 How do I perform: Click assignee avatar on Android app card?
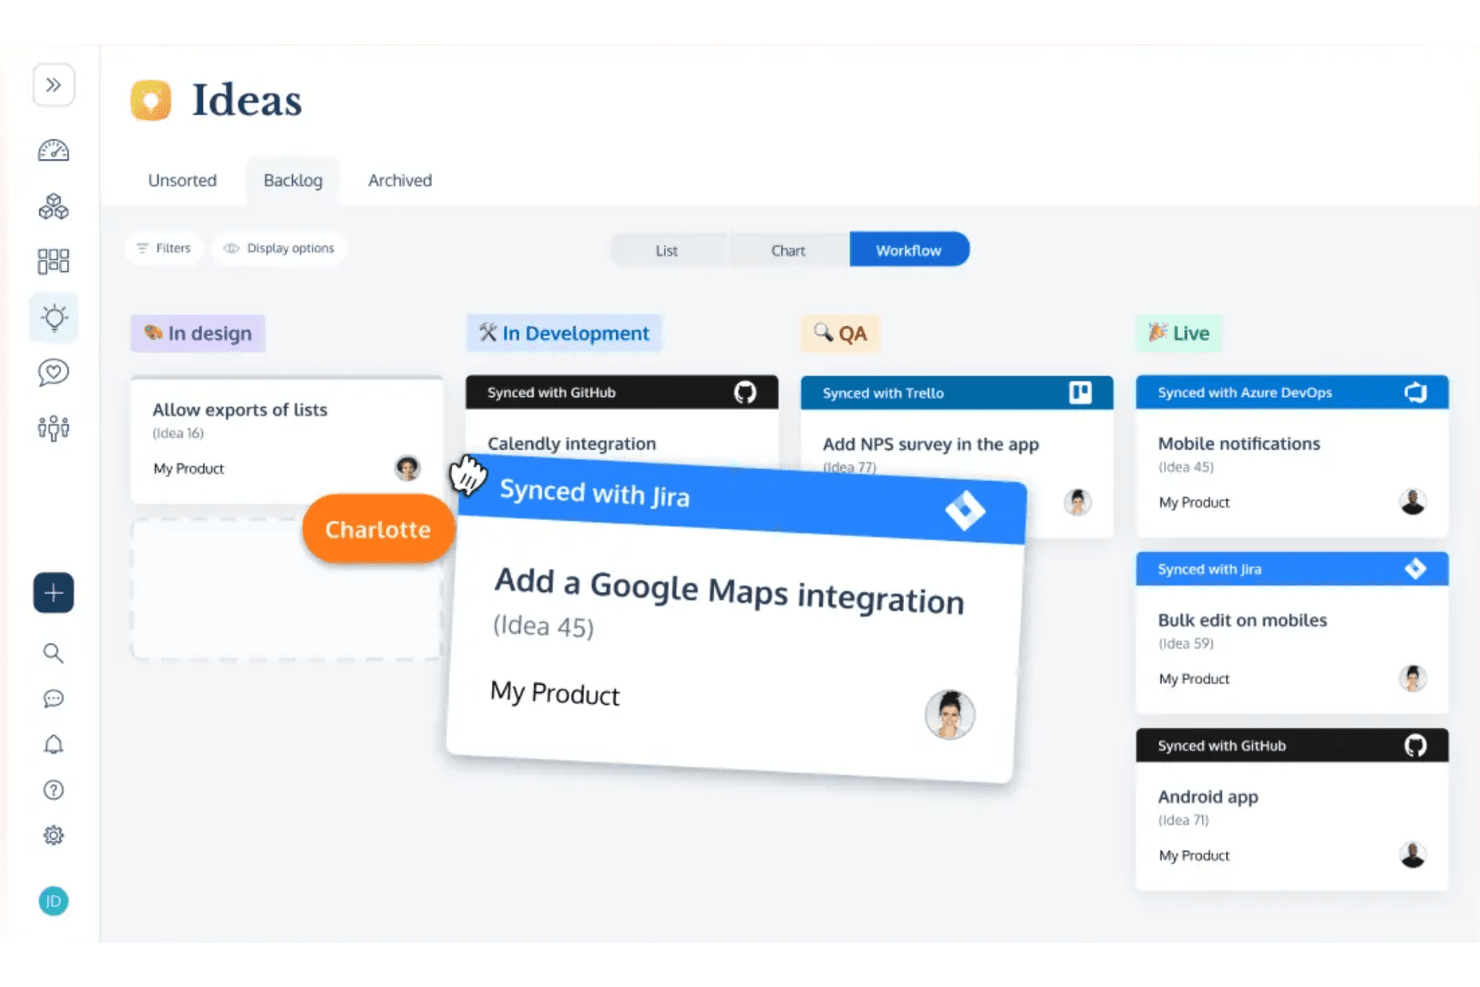(1413, 855)
